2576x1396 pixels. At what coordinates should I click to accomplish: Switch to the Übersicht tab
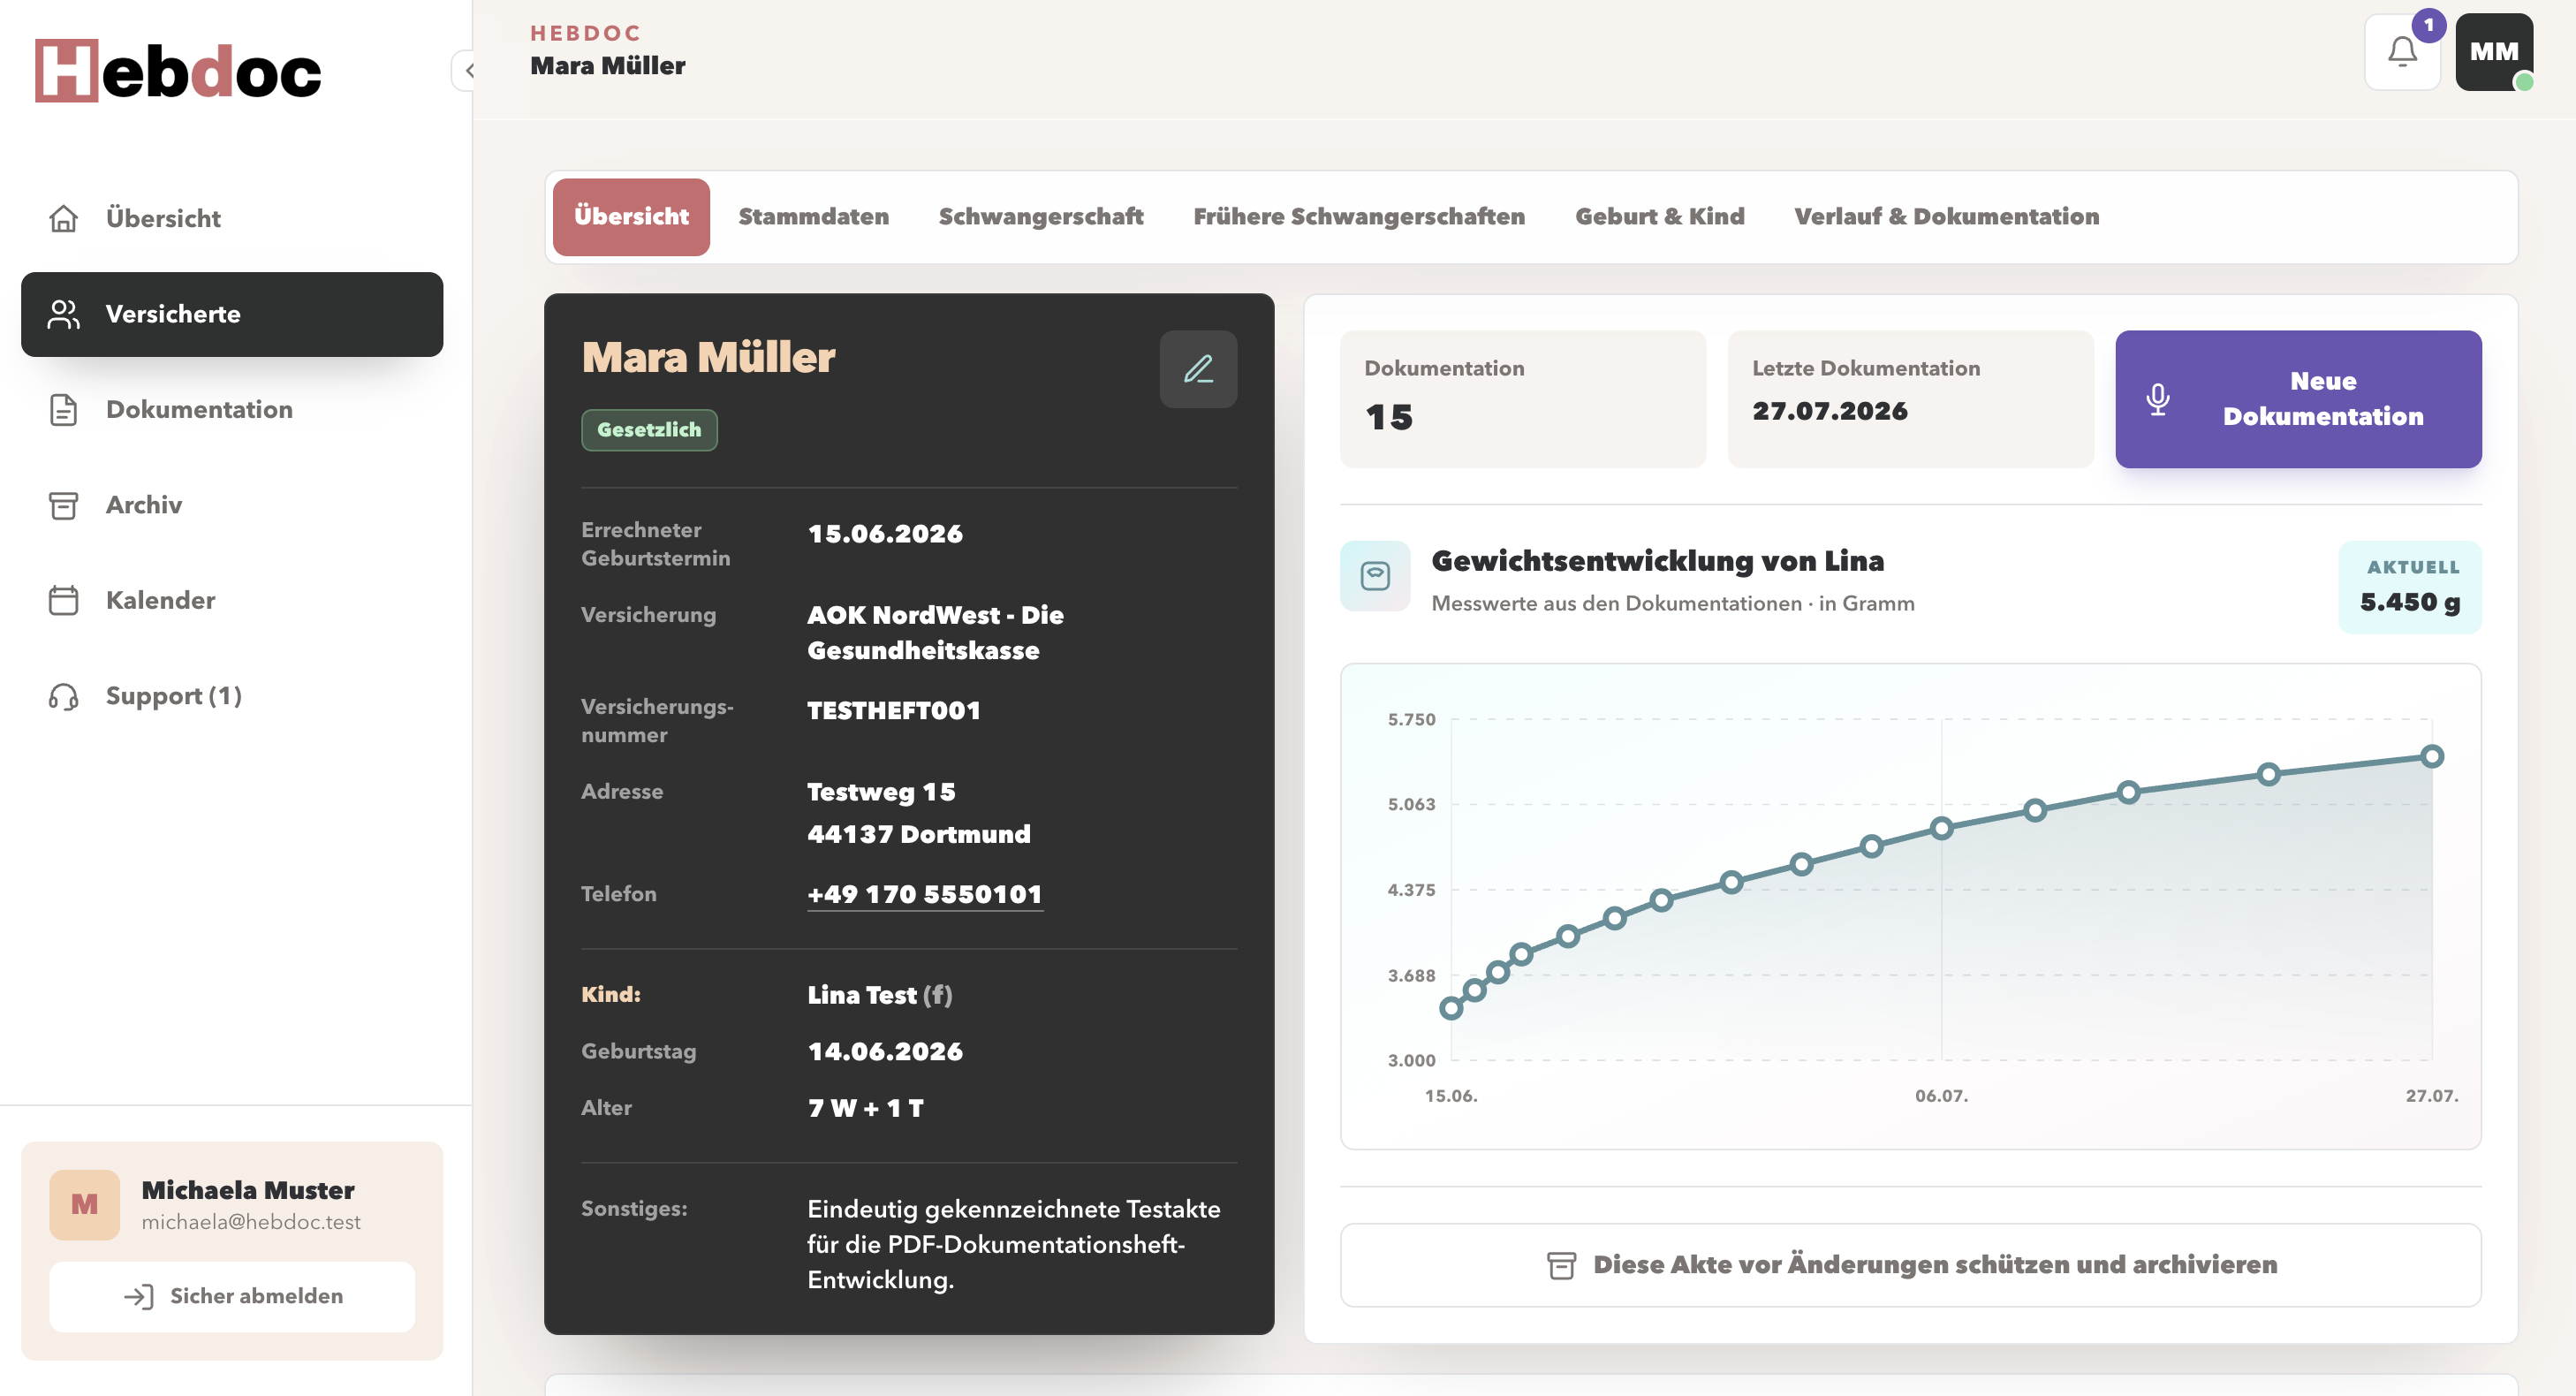tap(631, 217)
